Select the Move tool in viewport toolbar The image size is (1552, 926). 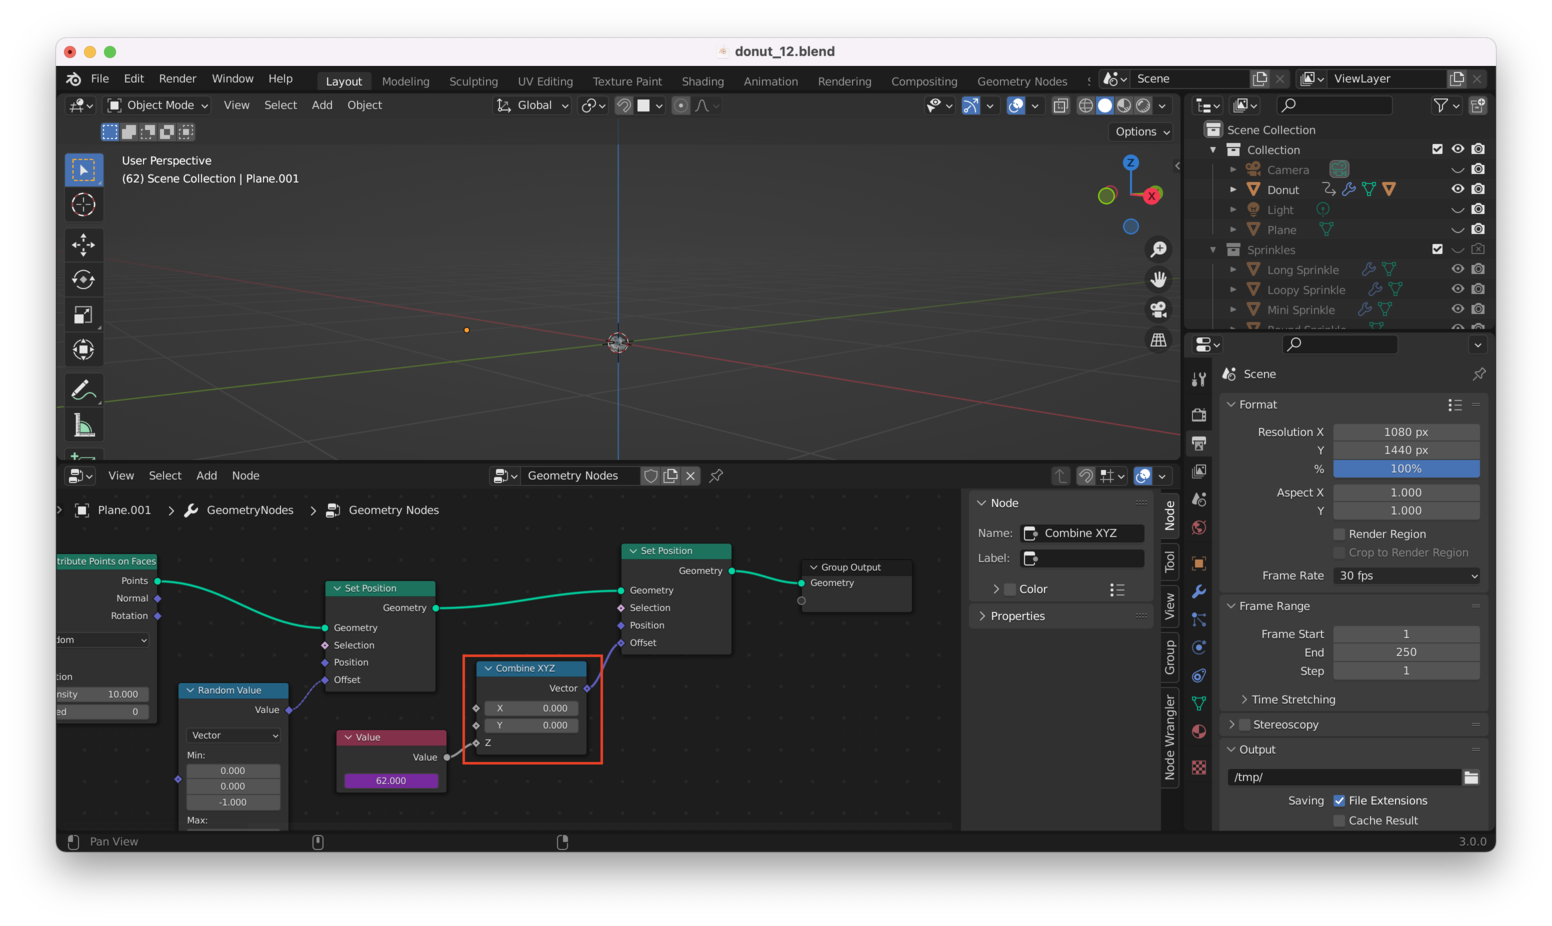click(84, 244)
